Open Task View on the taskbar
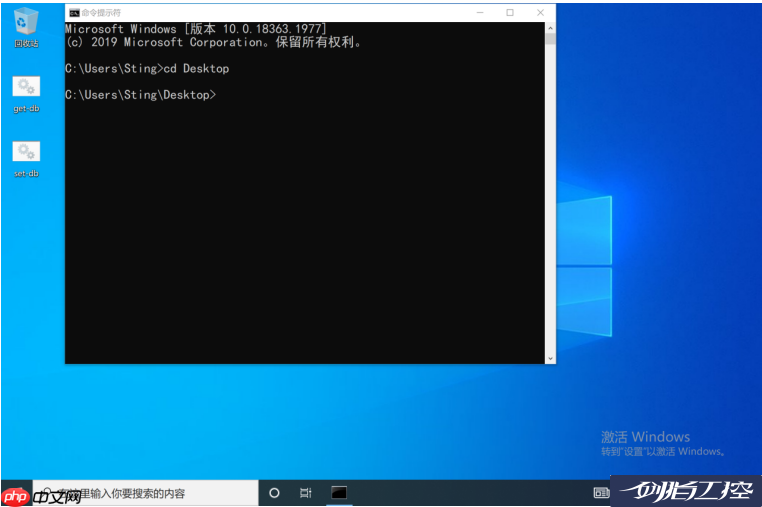 coord(305,493)
